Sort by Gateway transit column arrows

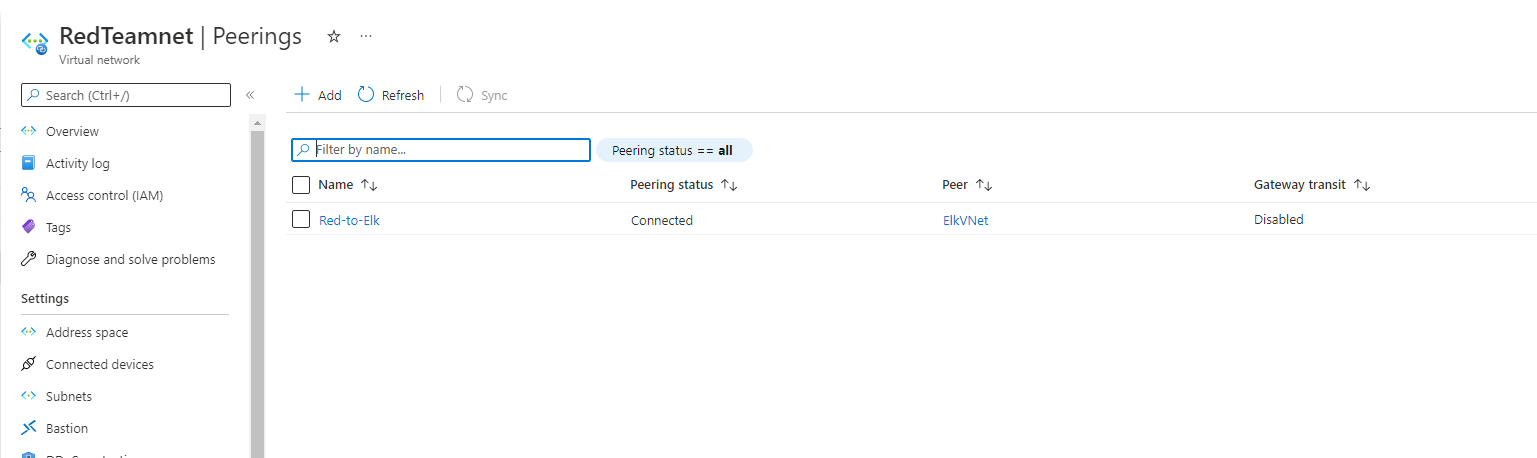pos(1361,185)
